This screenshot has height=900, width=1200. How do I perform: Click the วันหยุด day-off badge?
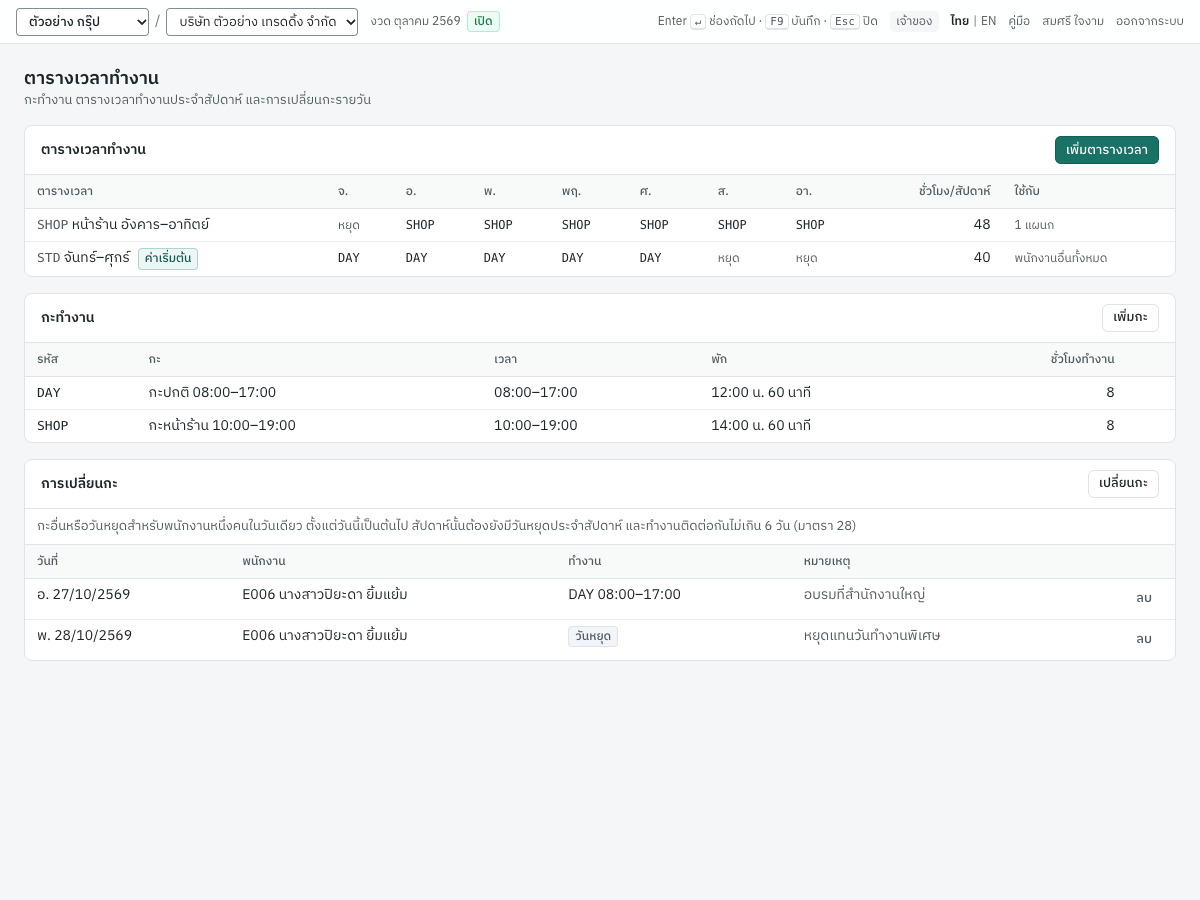[x=593, y=636]
